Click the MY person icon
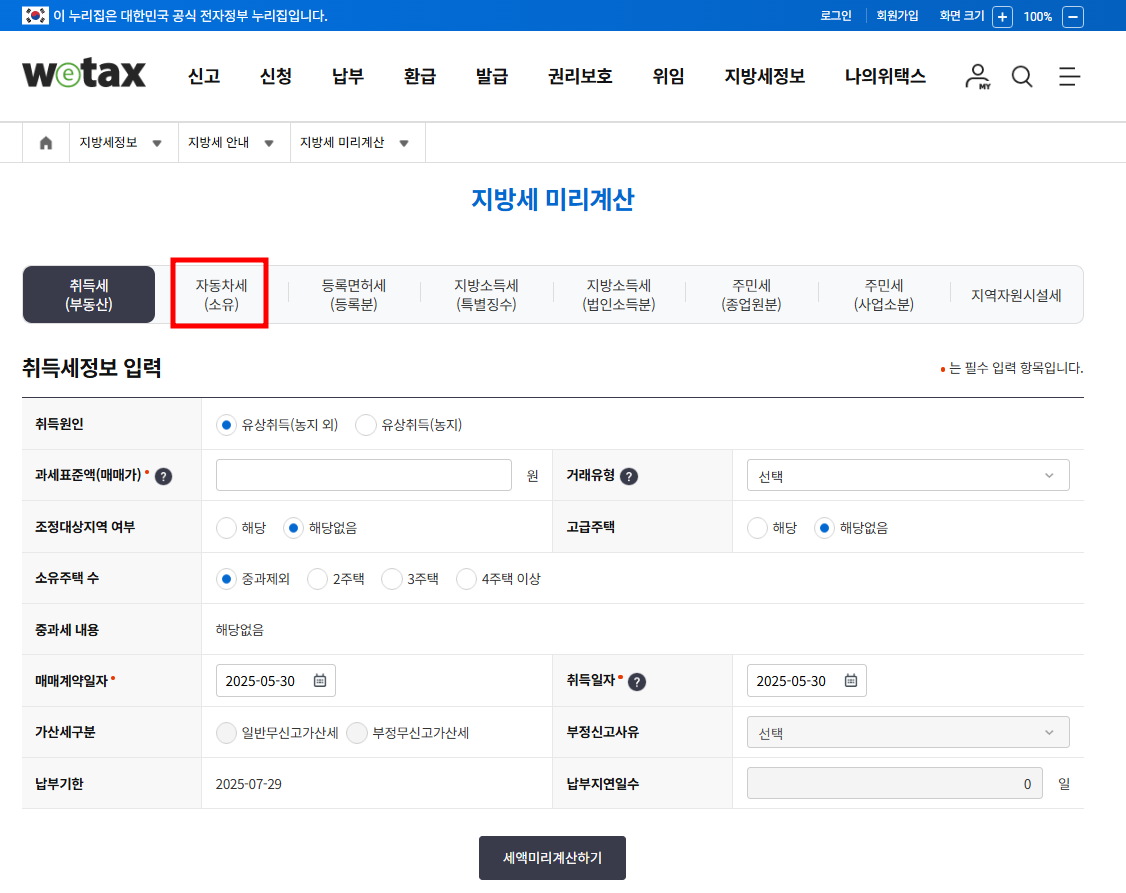1126x893 pixels. (x=976, y=76)
